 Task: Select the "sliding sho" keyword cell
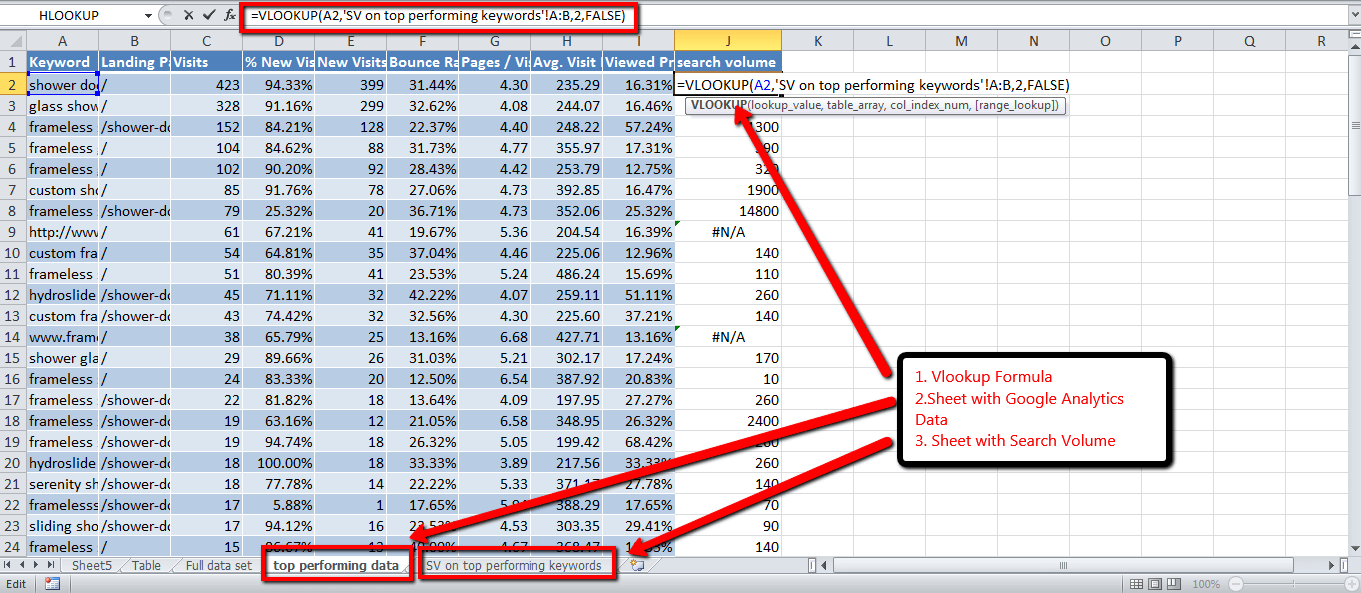(x=62, y=526)
